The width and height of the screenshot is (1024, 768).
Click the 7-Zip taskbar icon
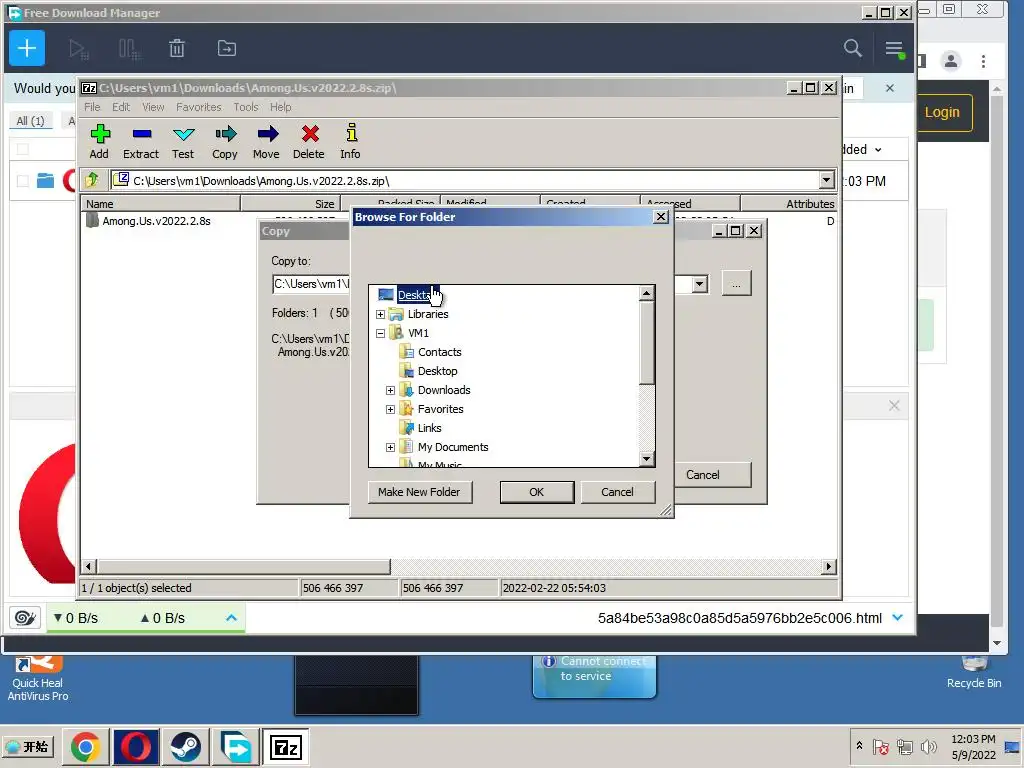285,747
